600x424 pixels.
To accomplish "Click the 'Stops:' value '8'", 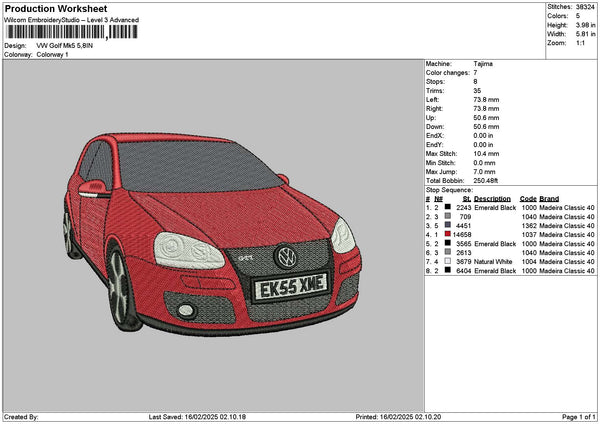I will click(475, 82).
